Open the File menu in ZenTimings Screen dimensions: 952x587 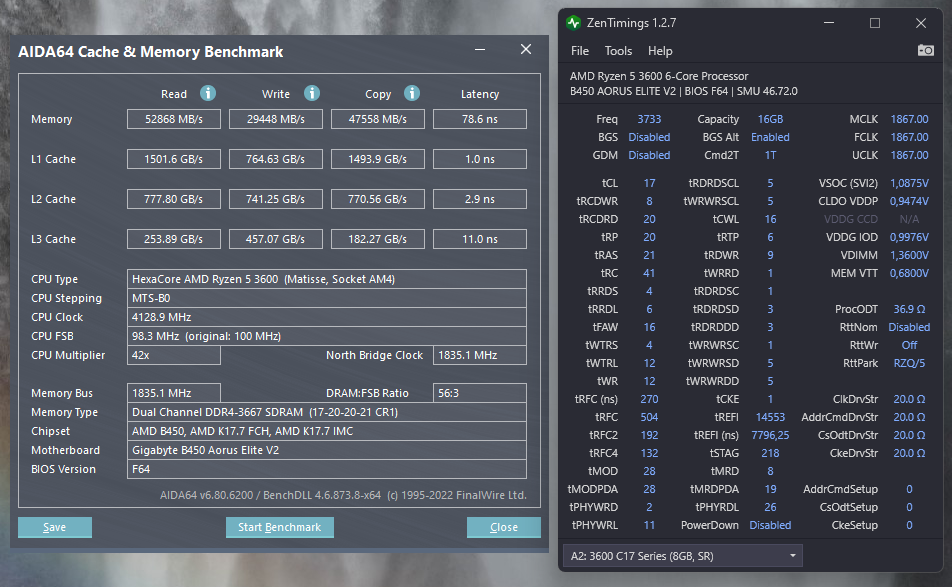tap(580, 51)
